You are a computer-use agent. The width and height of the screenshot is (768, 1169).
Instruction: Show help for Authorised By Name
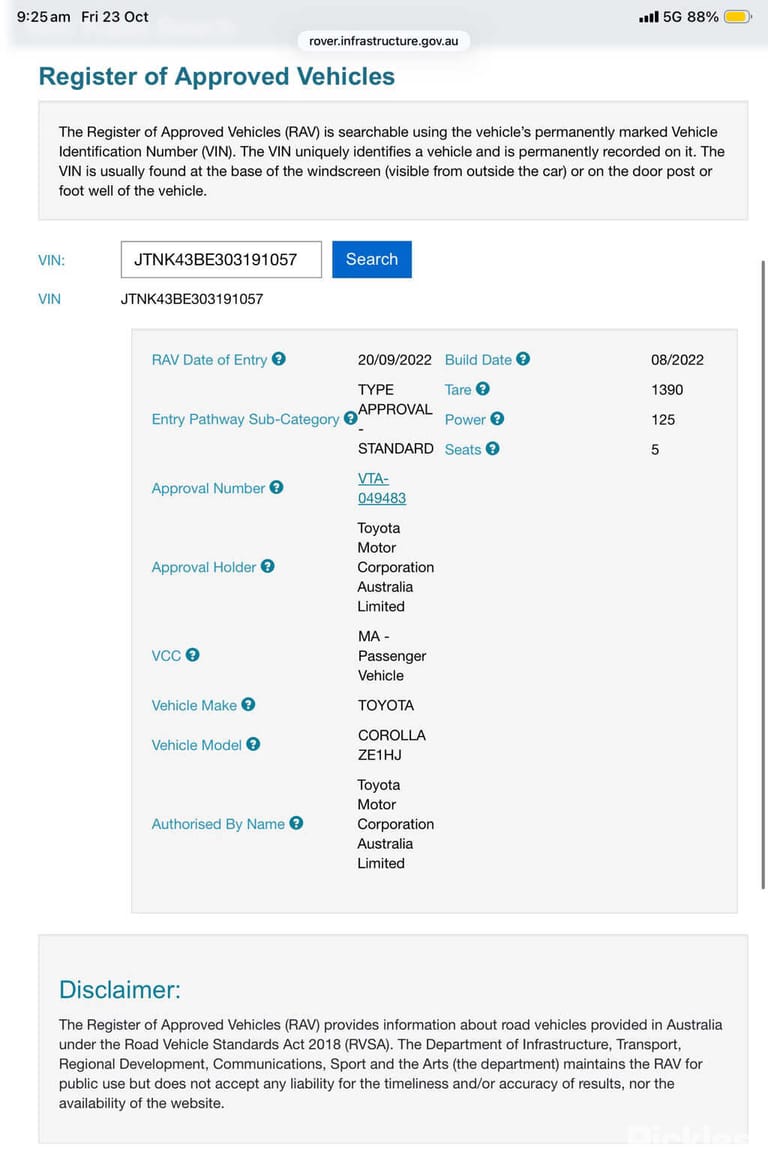(296, 822)
